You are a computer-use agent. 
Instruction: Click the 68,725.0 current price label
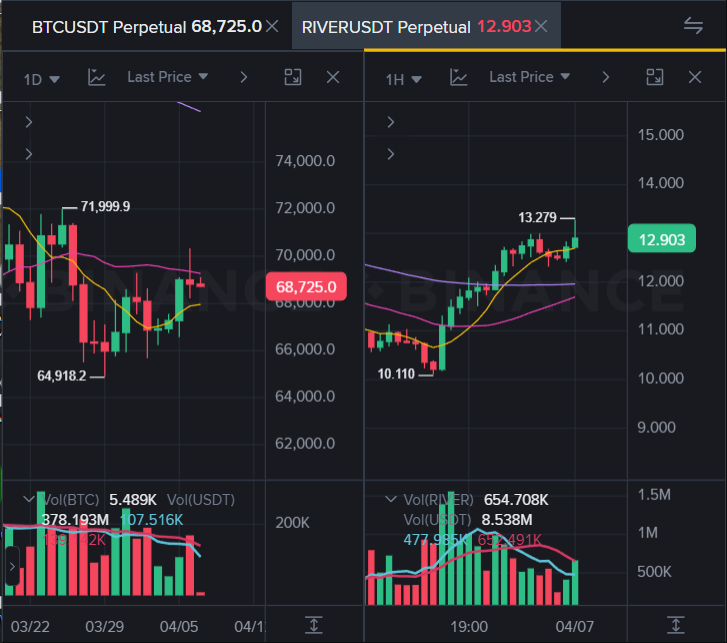pyautogui.click(x=306, y=286)
